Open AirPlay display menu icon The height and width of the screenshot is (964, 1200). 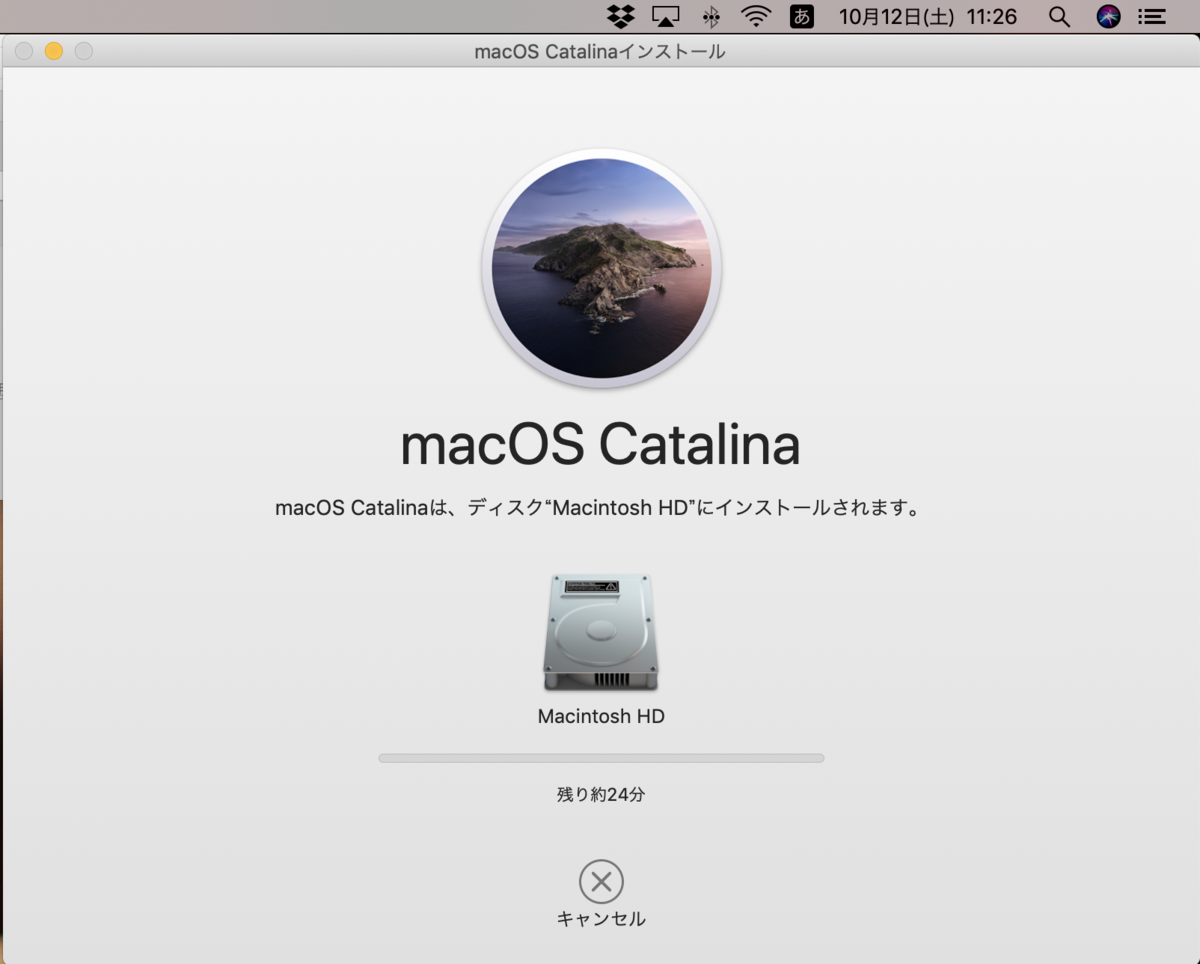pos(666,16)
